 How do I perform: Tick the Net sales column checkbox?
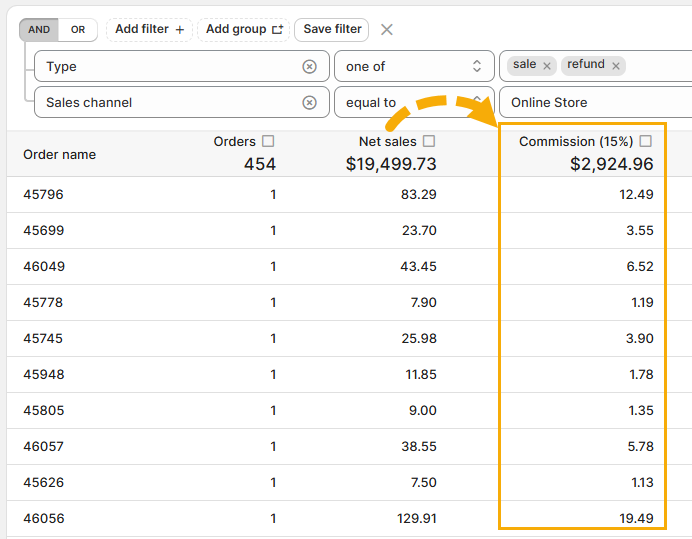pyautogui.click(x=429, y=142)
